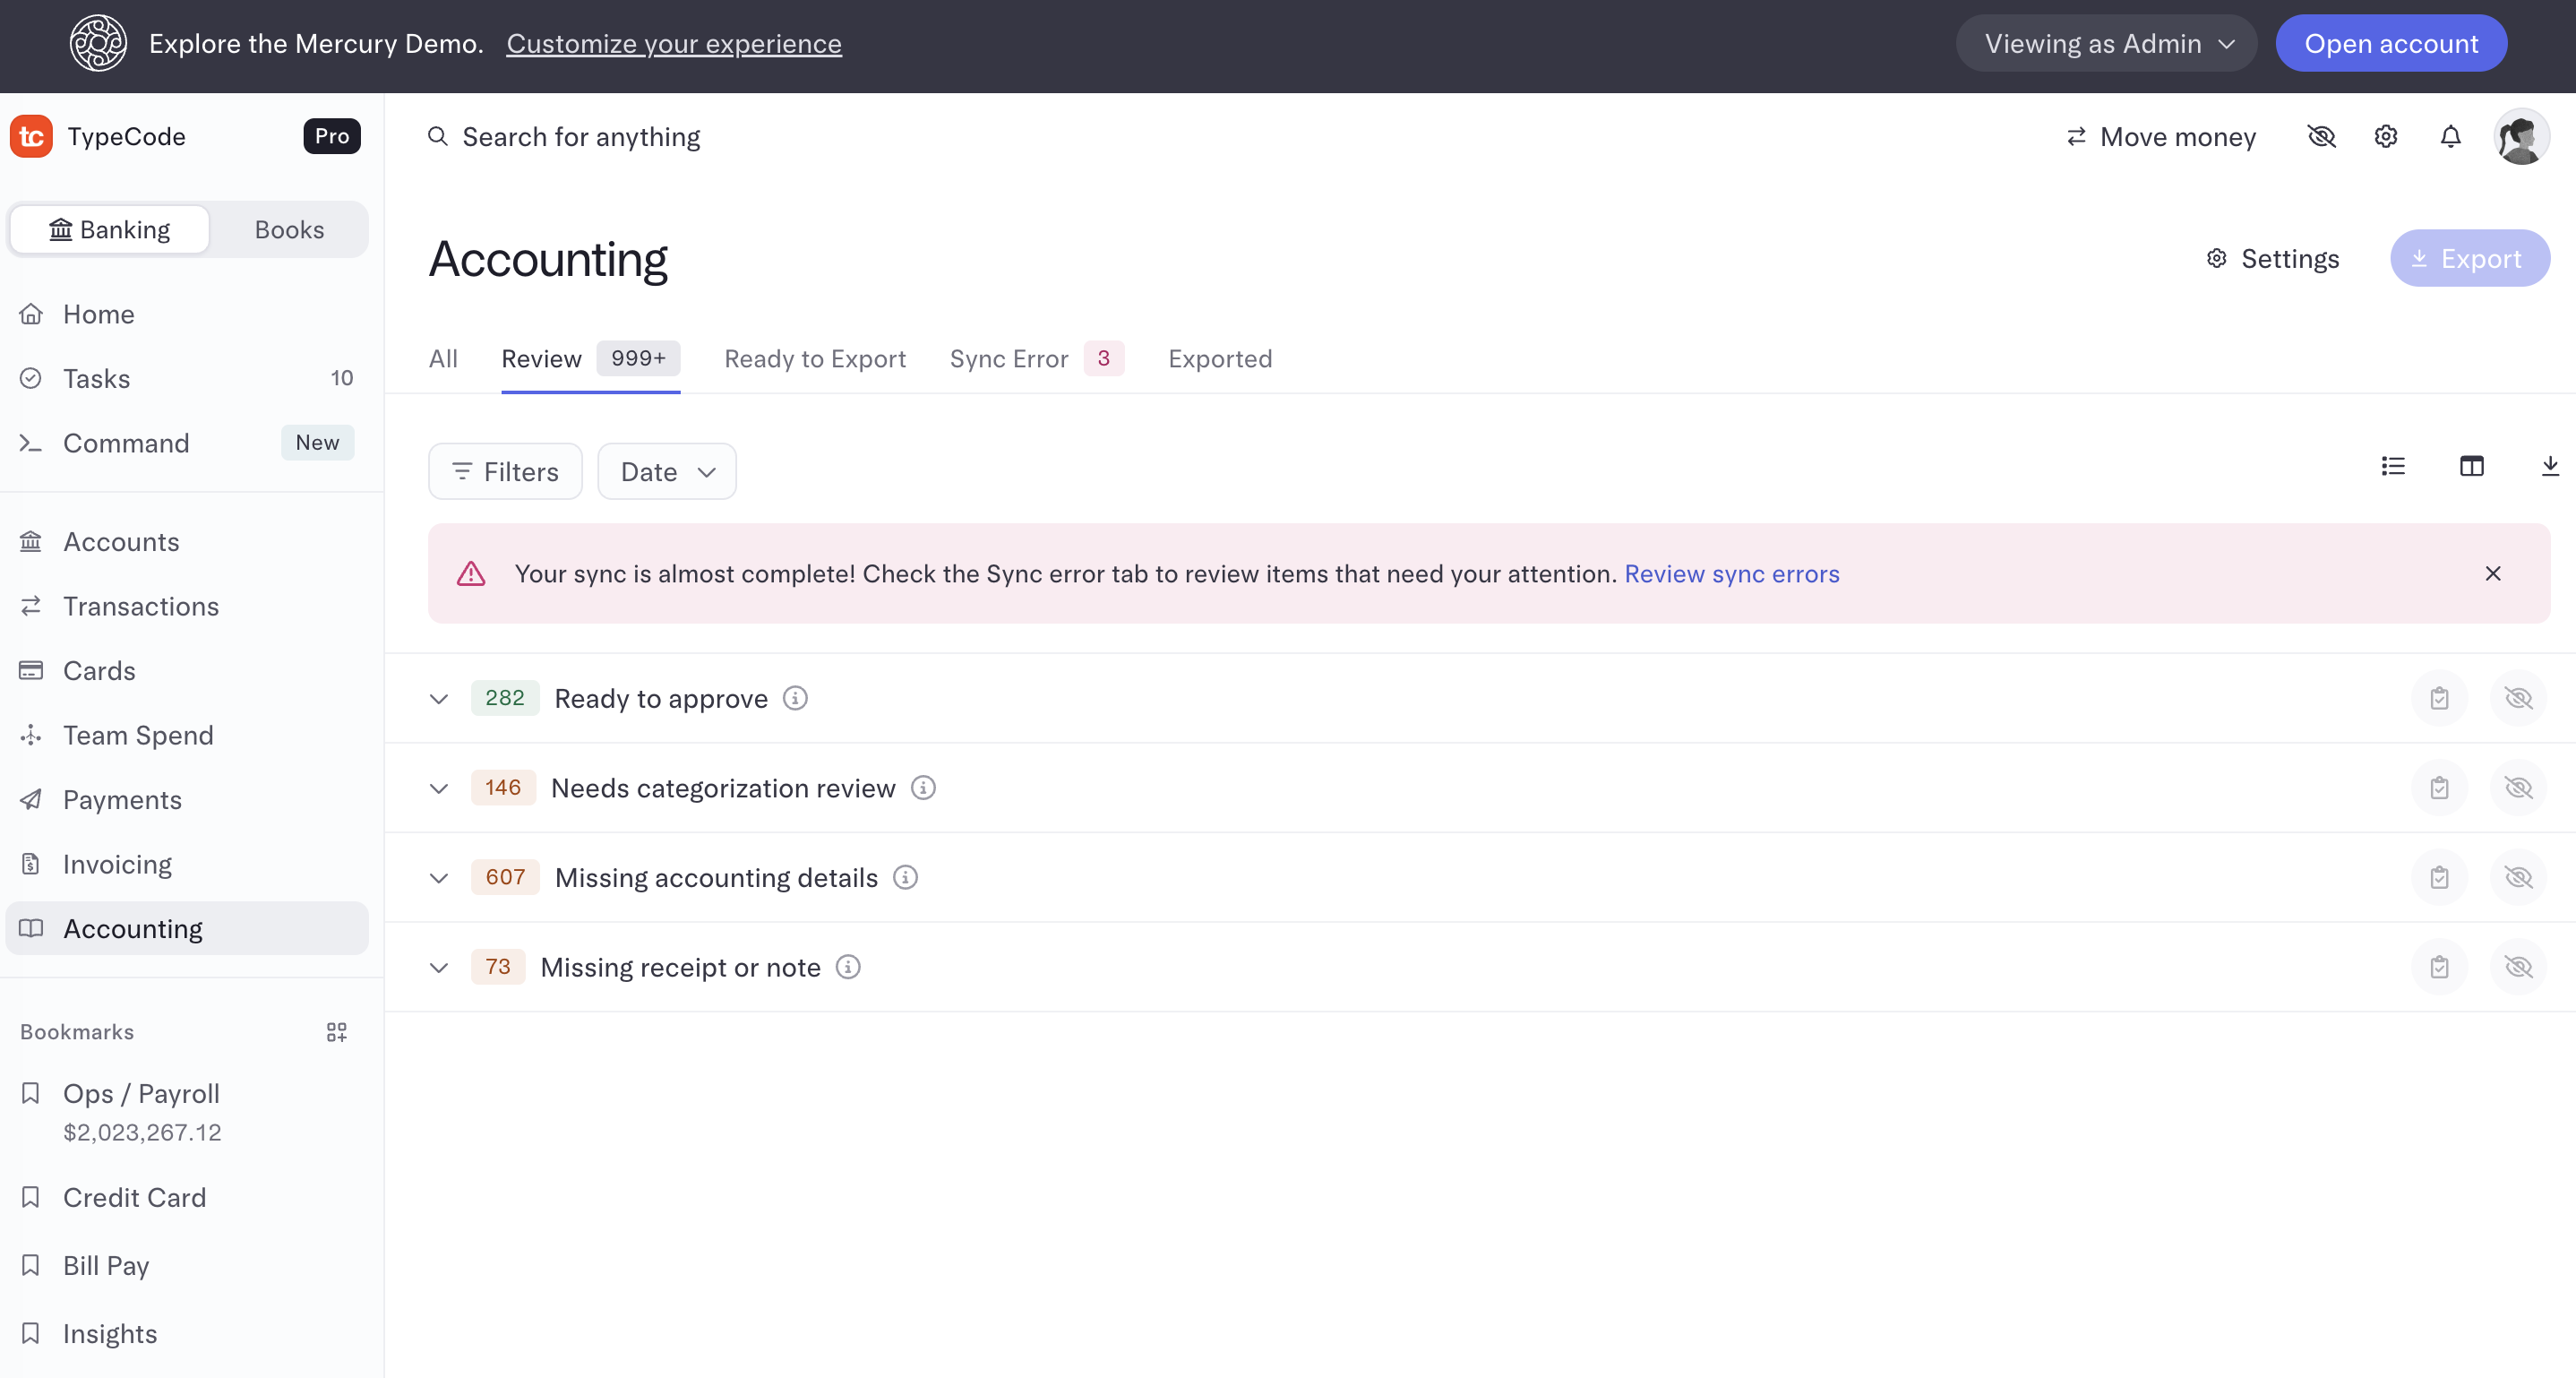
Task: Select the All tab
Action: (x=443, y=359)
